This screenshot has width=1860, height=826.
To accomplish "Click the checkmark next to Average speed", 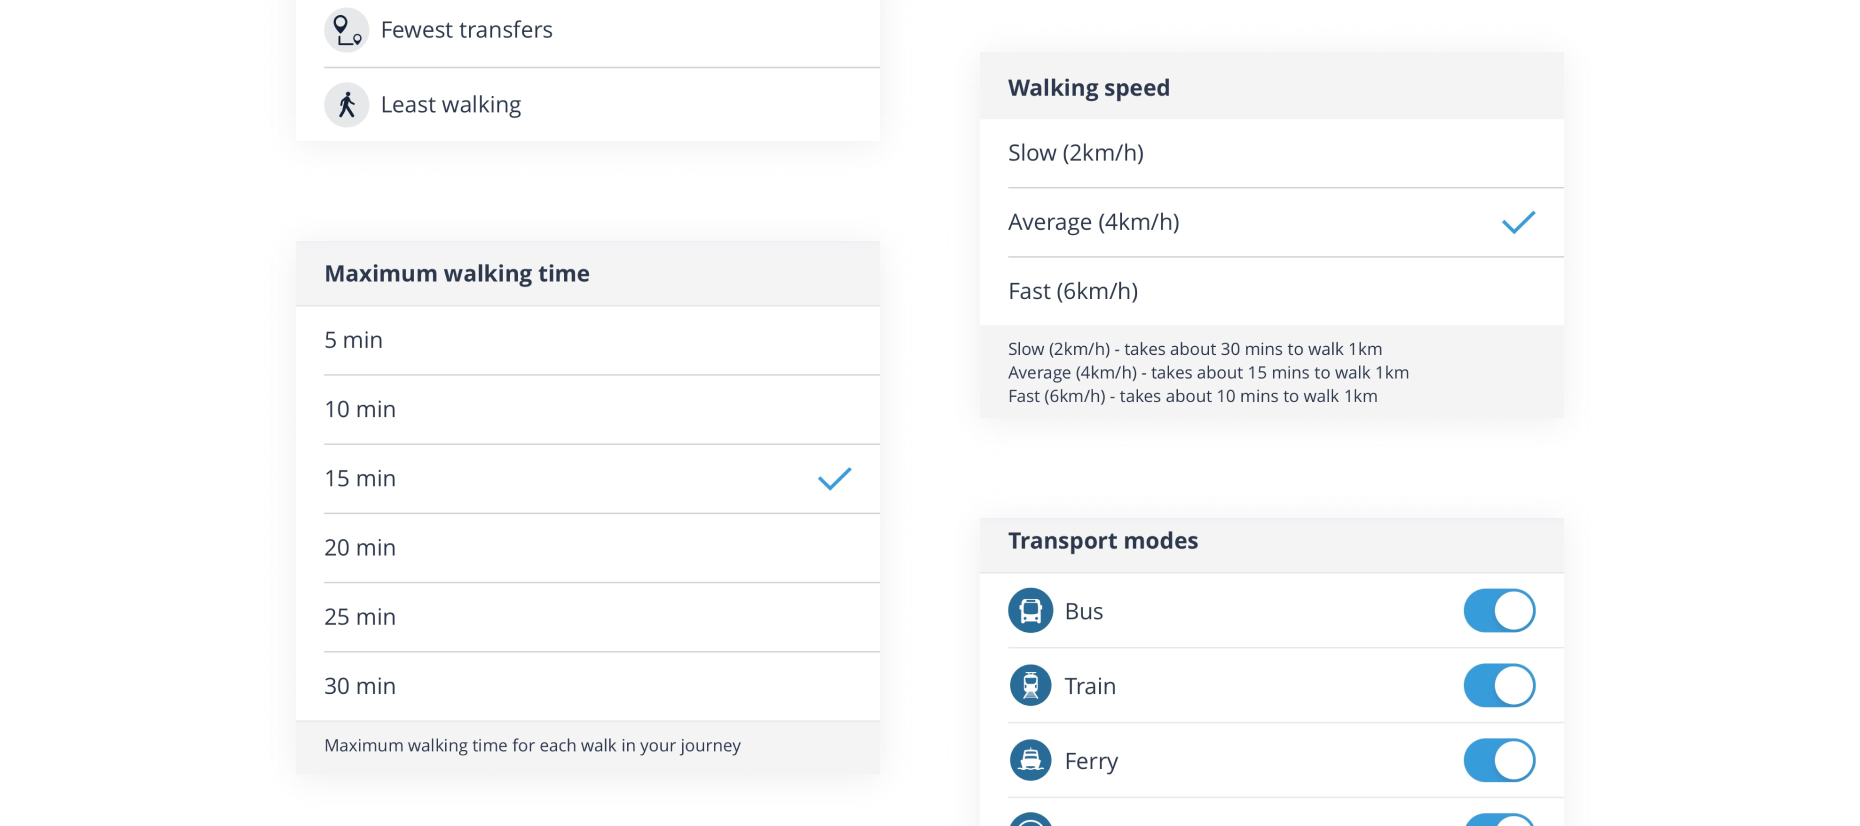I will pyautogui.click(x=1519, y=222).
